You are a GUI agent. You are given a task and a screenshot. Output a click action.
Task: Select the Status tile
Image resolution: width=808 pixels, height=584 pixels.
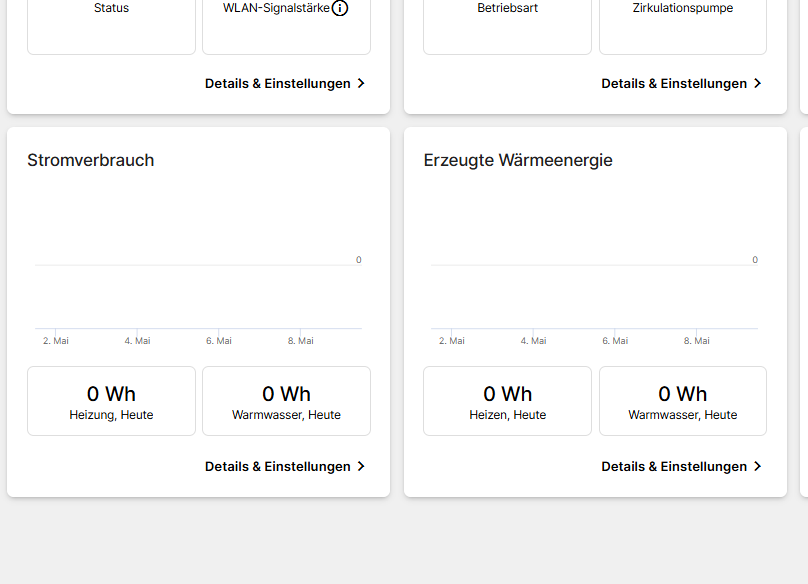tap(111, 24)
